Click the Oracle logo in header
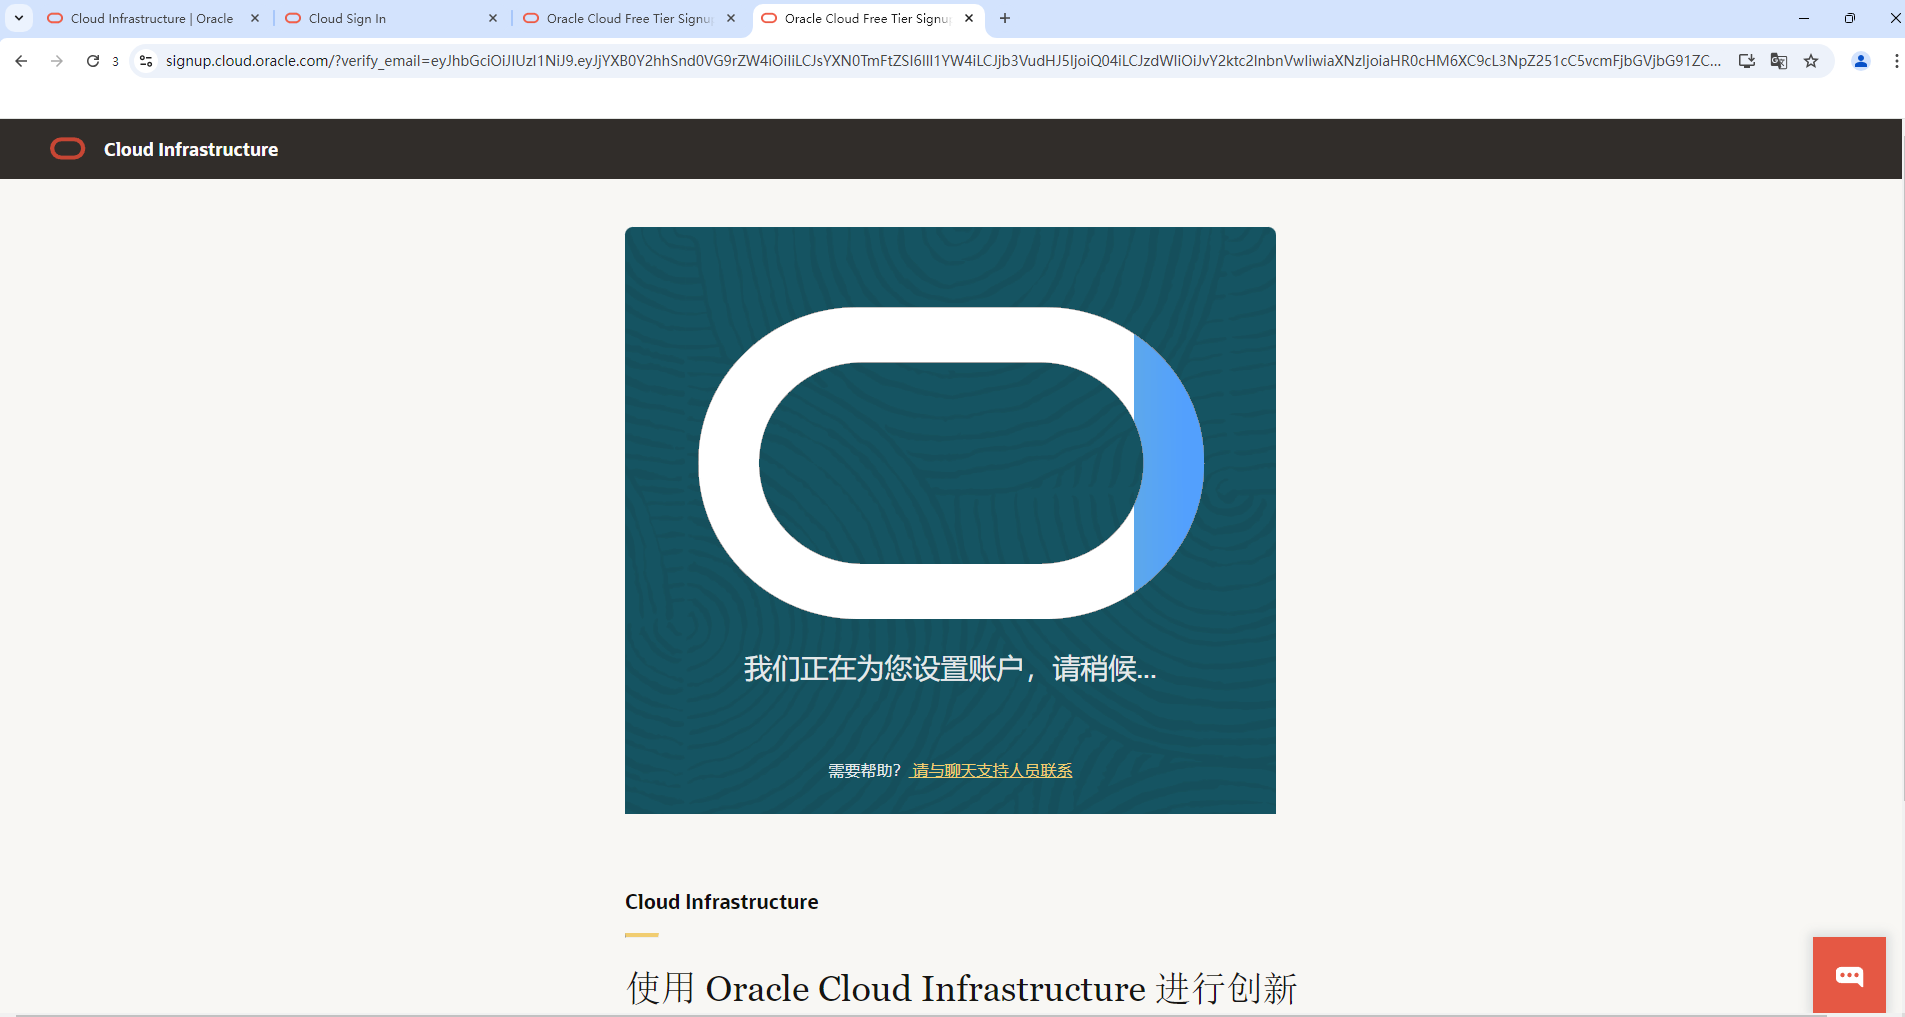This screenshot has width=1905, height=1017. 68,149
